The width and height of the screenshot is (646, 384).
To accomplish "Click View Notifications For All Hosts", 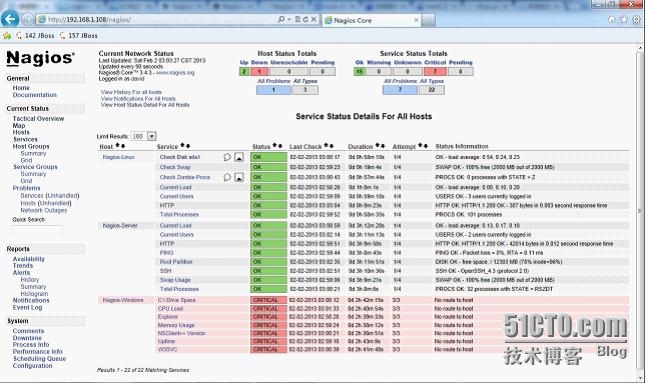I will [x=138, y=99].
